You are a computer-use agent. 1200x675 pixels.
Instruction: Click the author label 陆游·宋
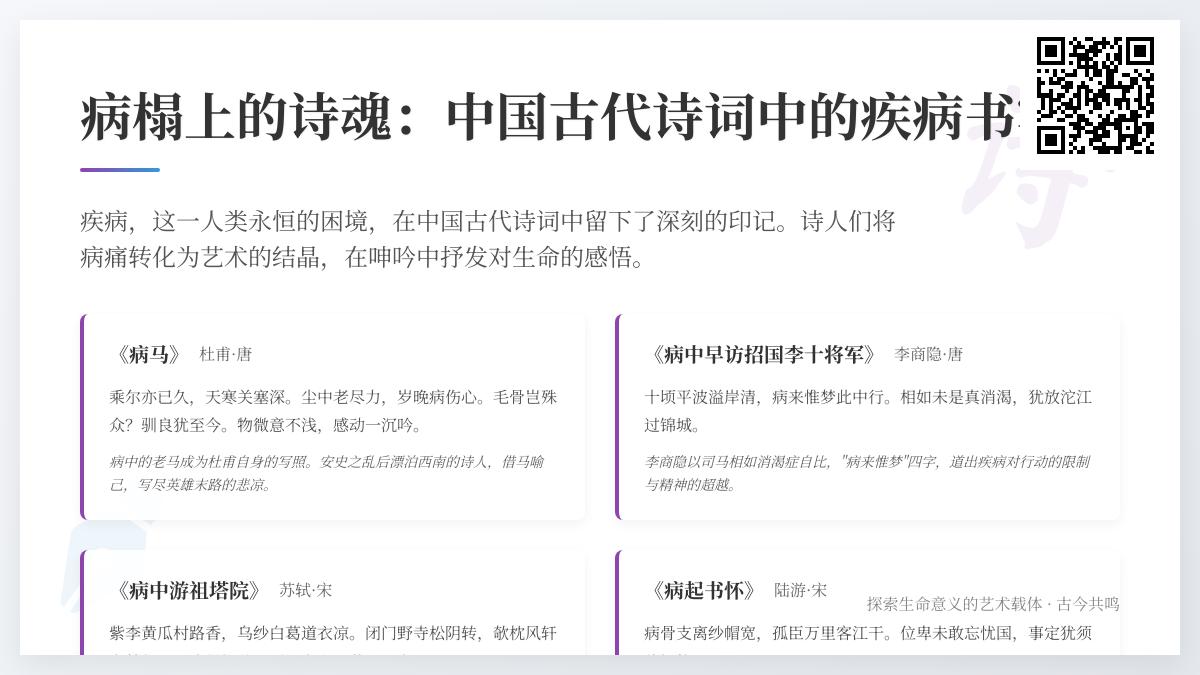click(x=801, y=591)
